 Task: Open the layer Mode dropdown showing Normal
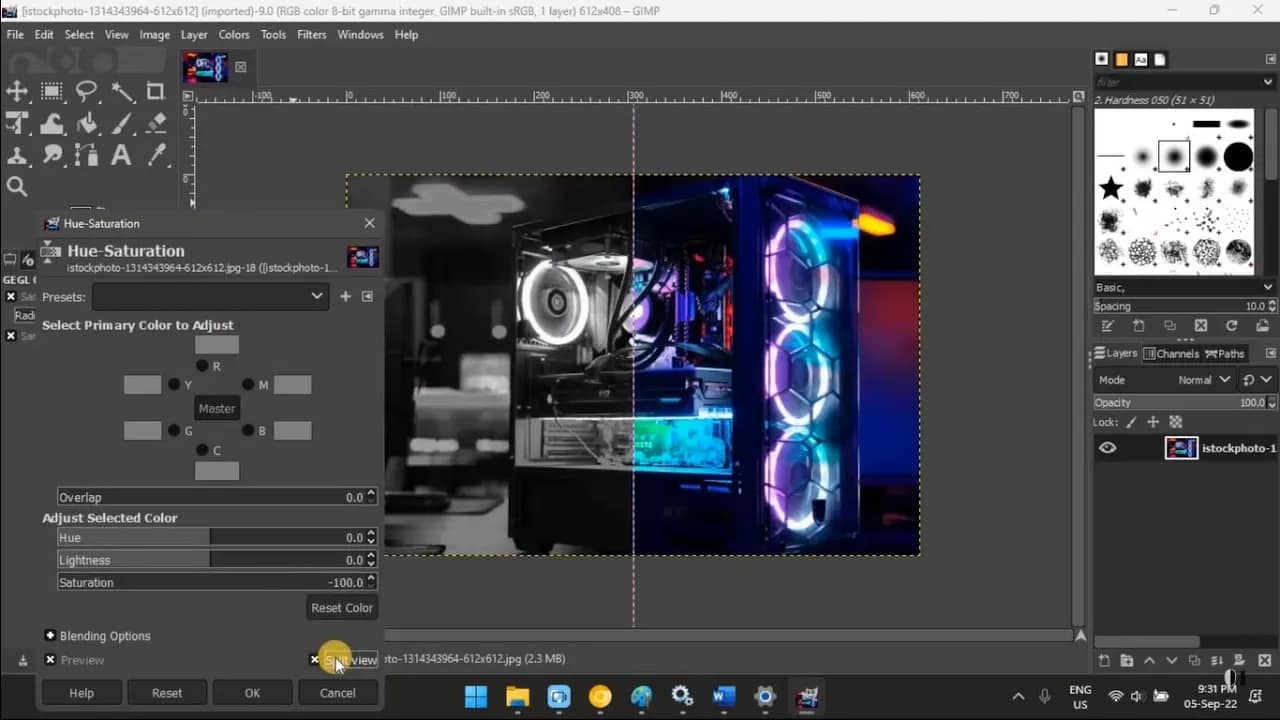point(1205,379)
